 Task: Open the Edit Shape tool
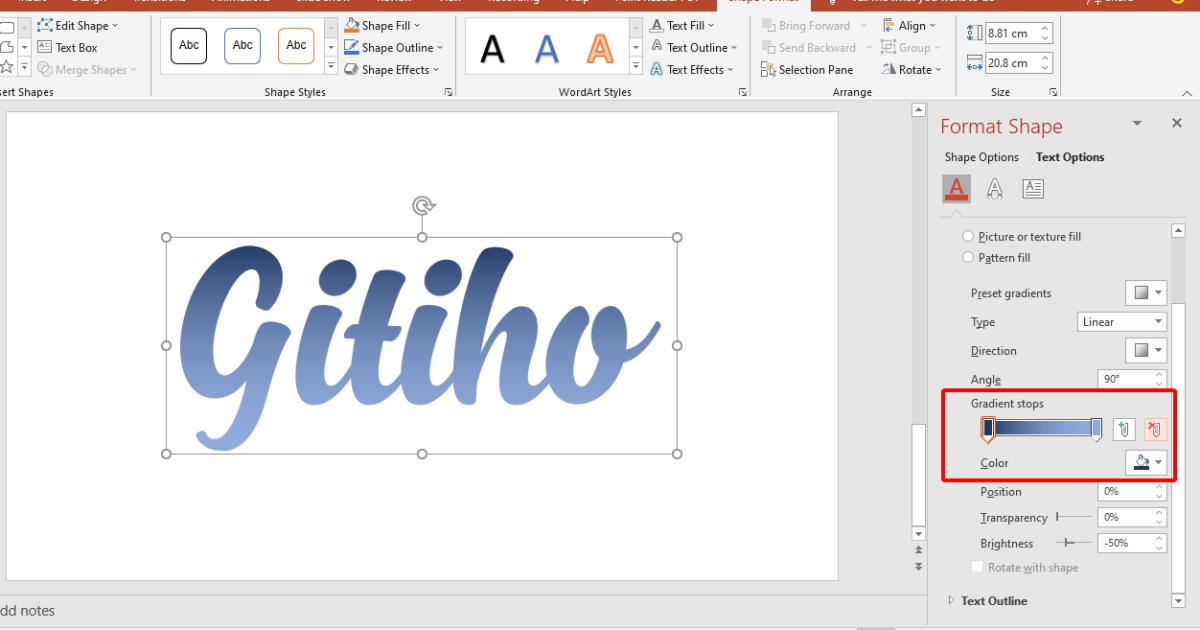tap(80, 25)
